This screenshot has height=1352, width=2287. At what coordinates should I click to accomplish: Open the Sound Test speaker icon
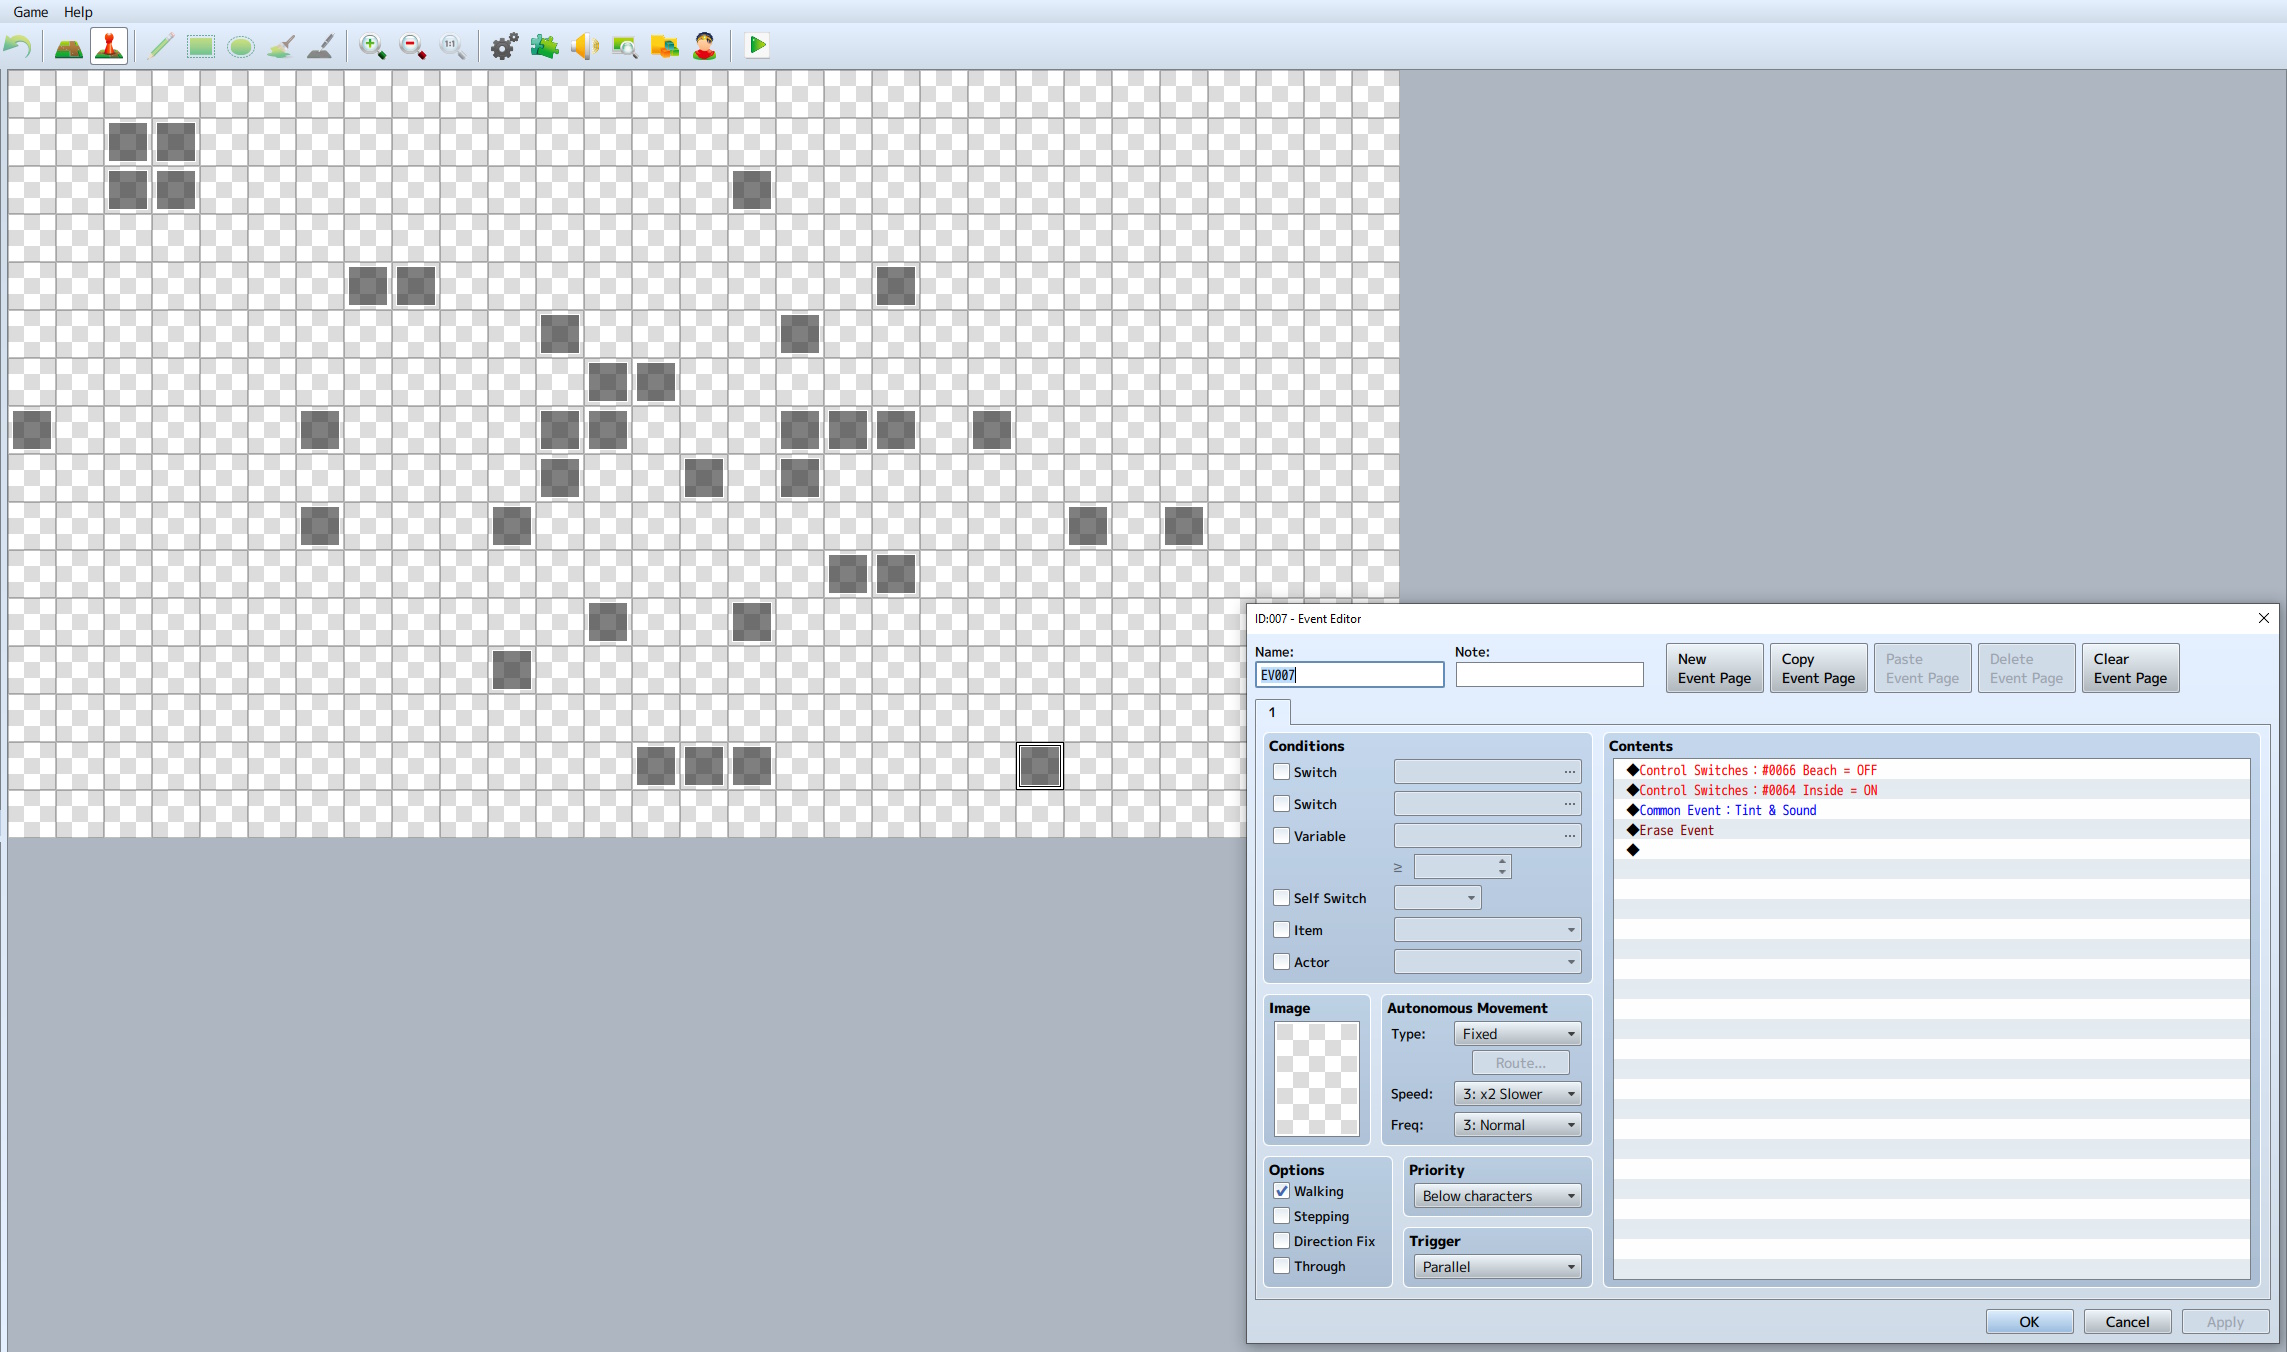pos(585,46)
